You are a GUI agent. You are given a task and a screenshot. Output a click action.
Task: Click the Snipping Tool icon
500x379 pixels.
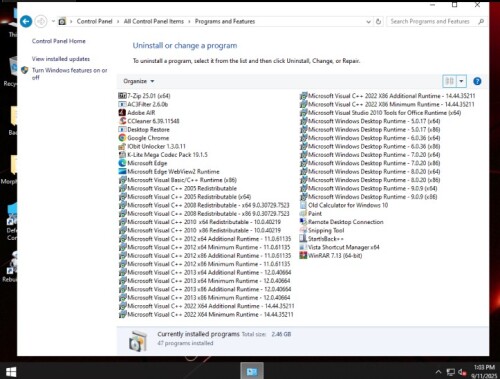303,230
